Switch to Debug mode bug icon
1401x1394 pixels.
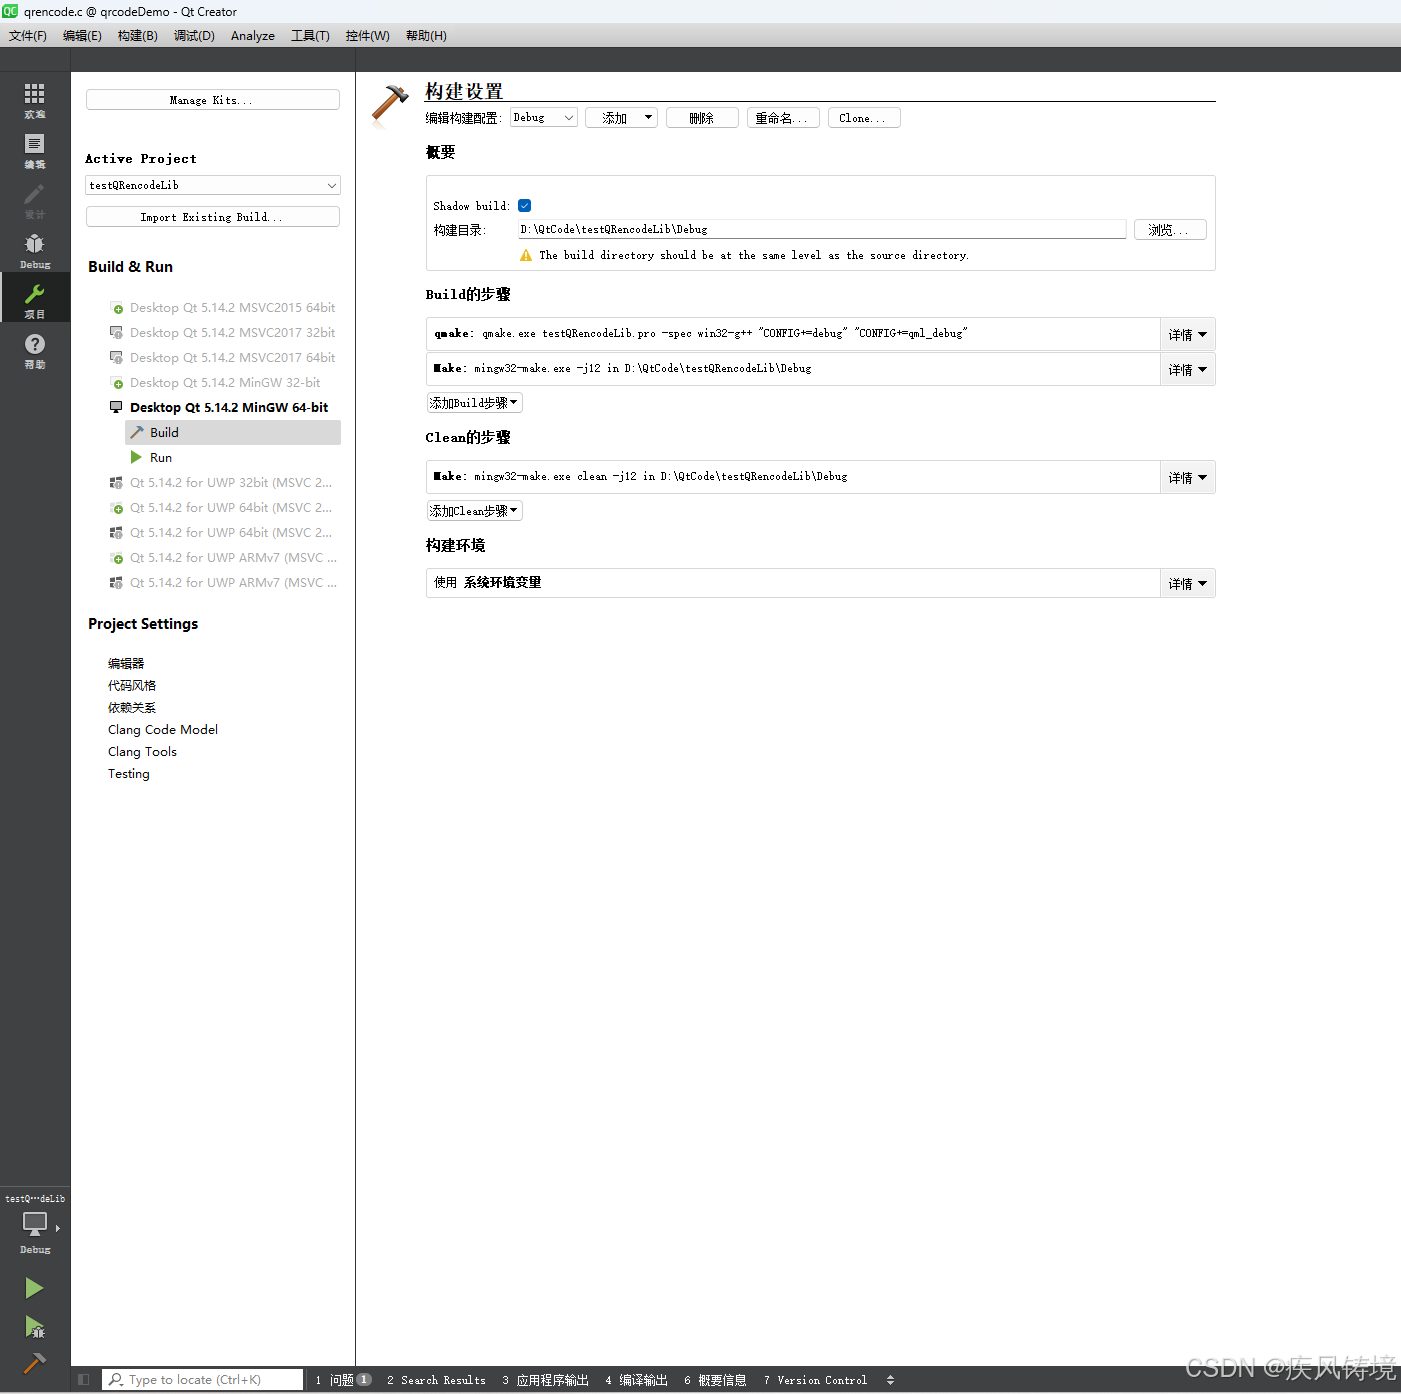click(x=35, y=249)
